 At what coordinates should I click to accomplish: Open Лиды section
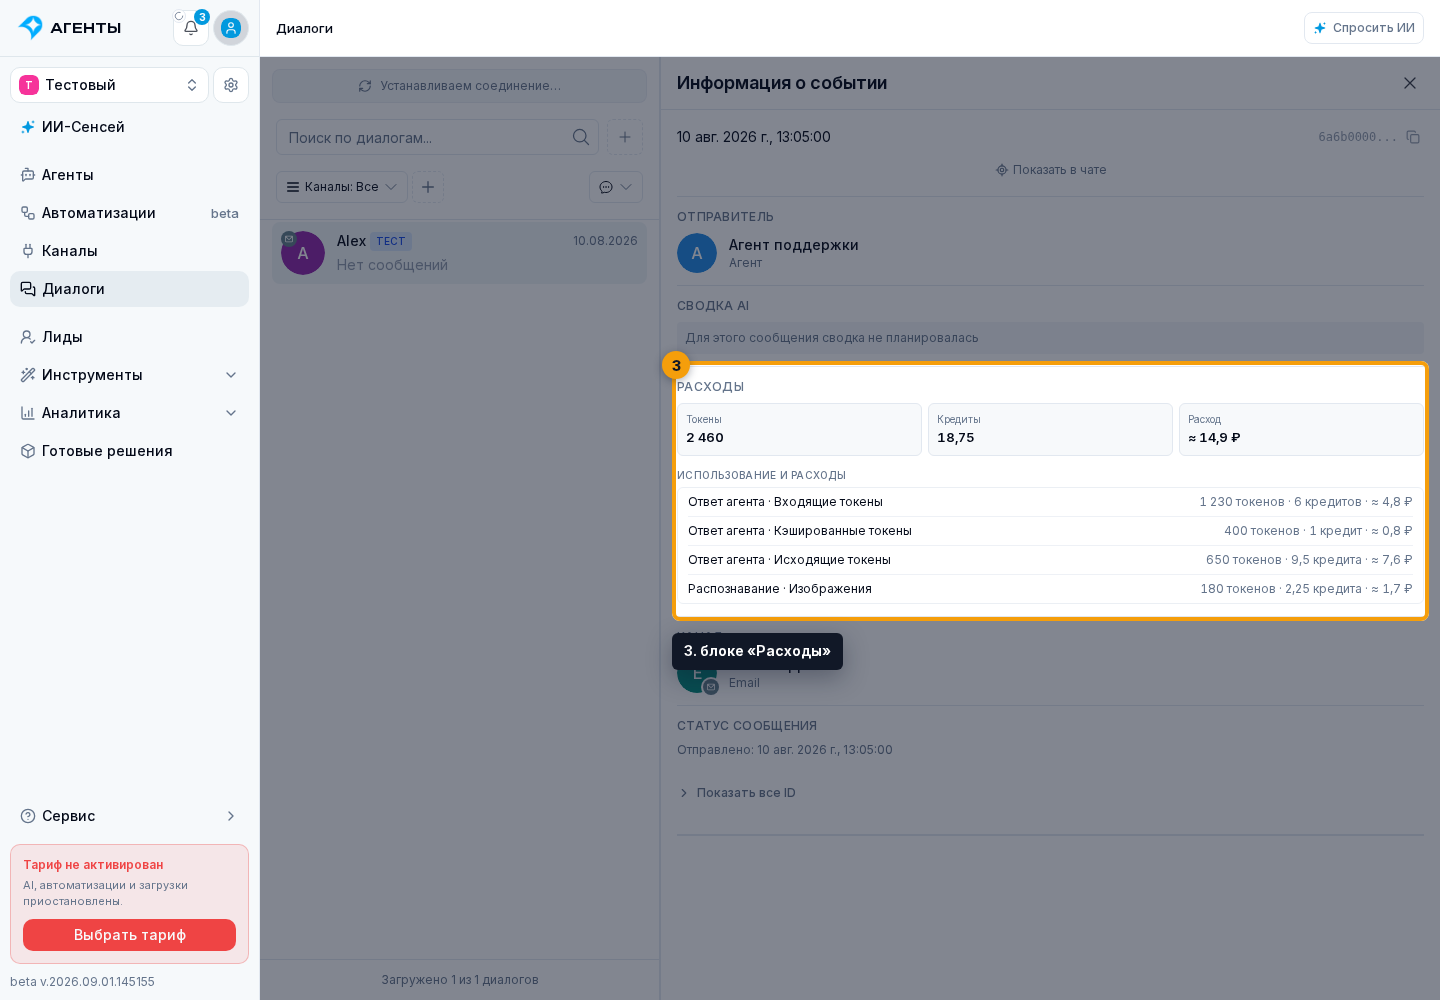[x=129, y=337]
